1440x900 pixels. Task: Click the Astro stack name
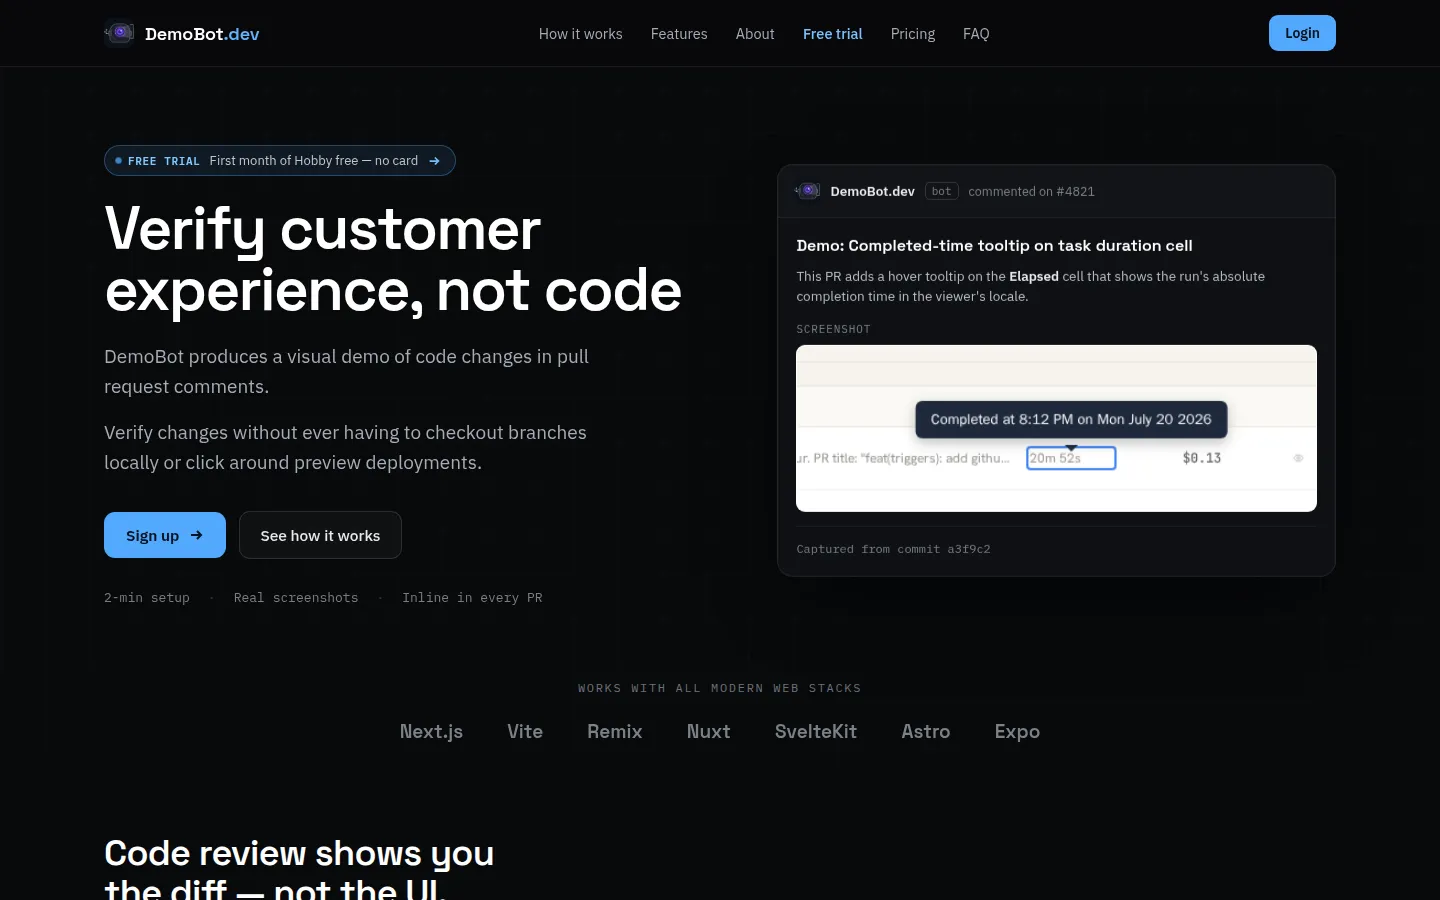click(926, 732)
